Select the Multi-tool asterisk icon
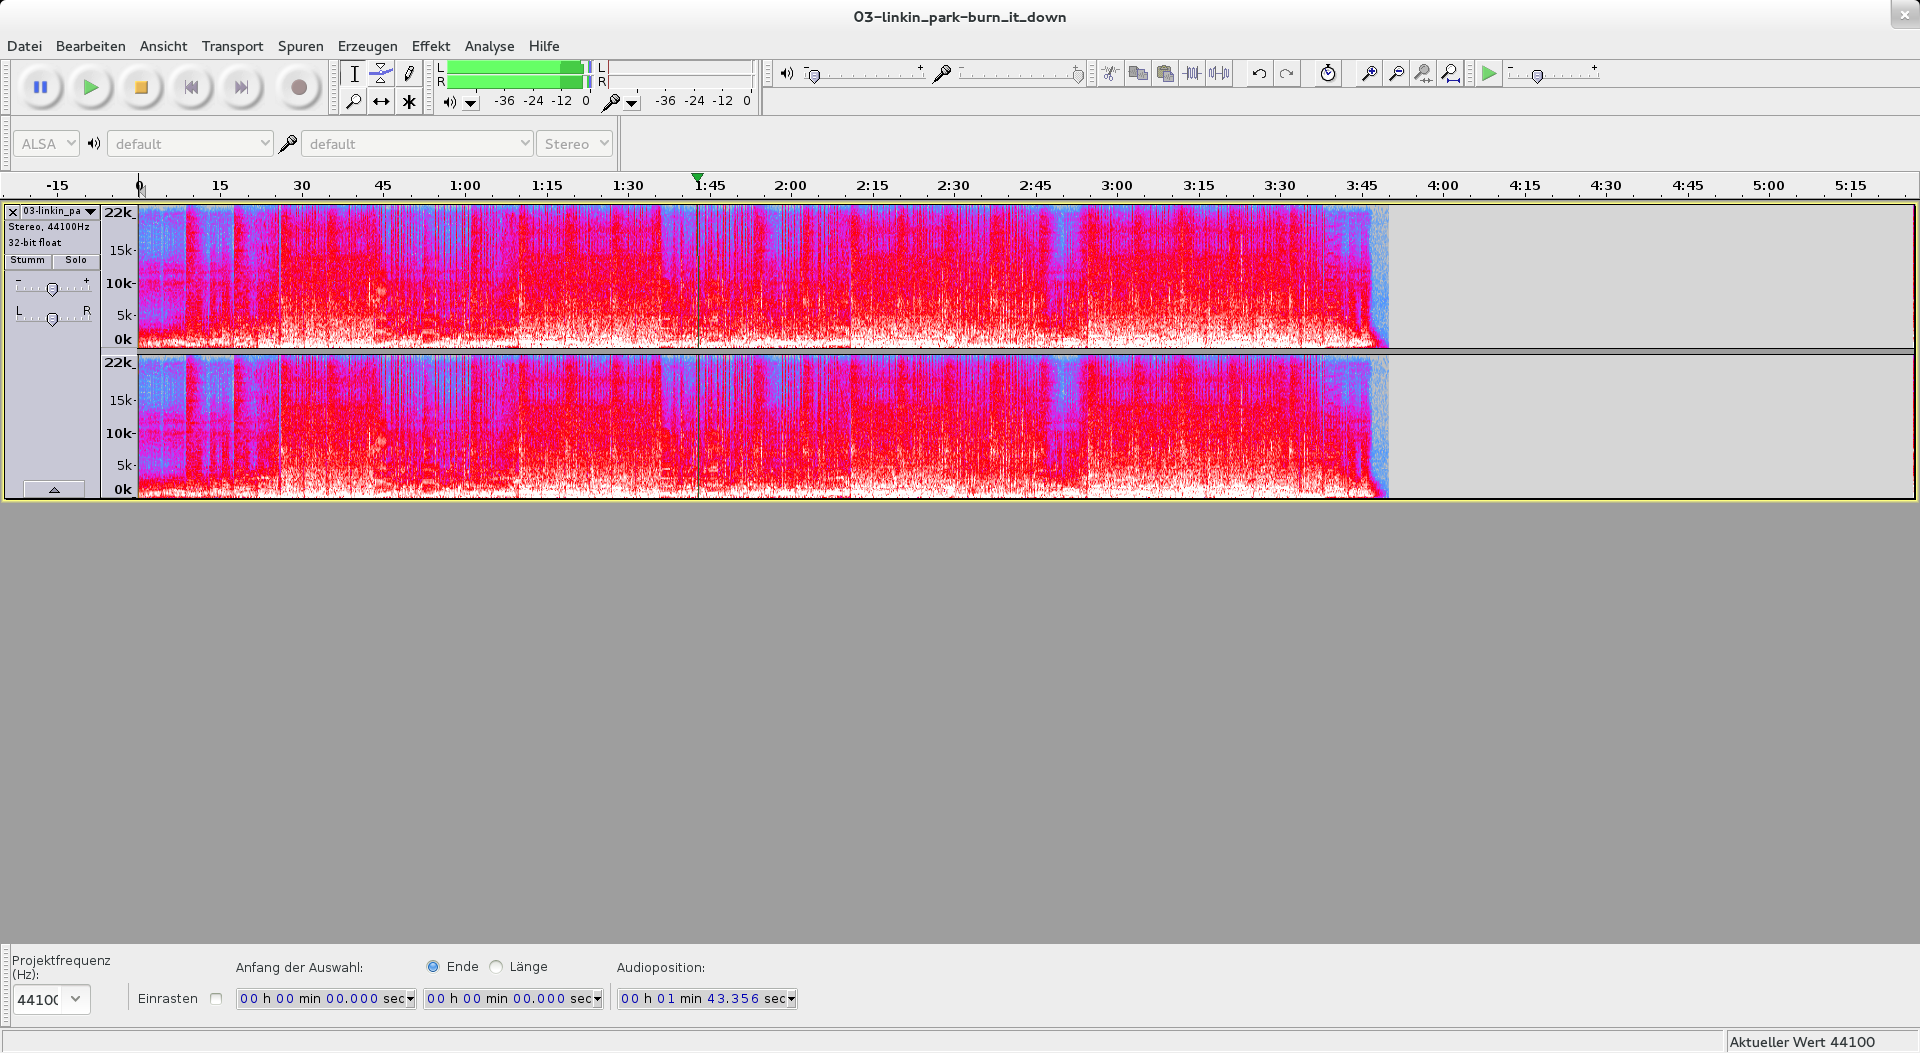Image resolution: width=1920 pixels, height=1053 pixels. pyautogui.click(x=409, y=101)
